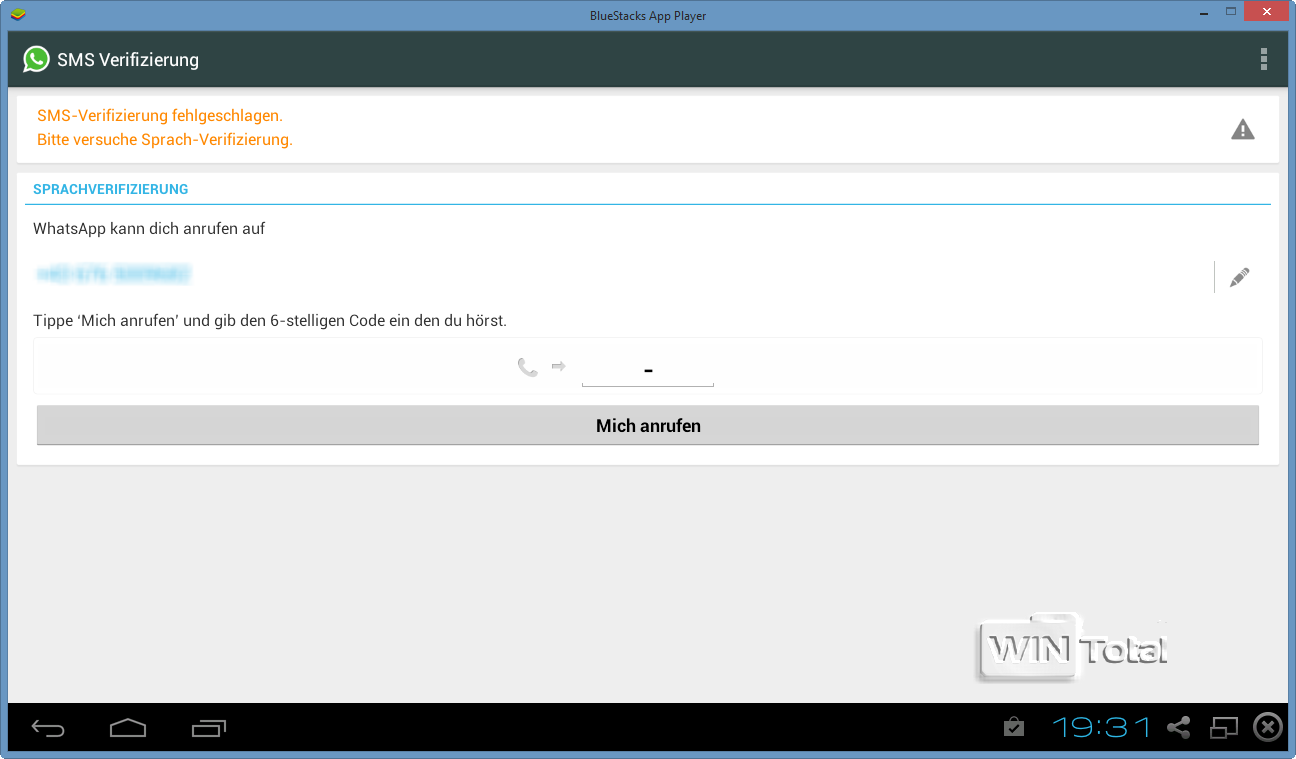Tap the Android home button
Viewport: 1296px width, 759px height.
[x=128, y=728]
